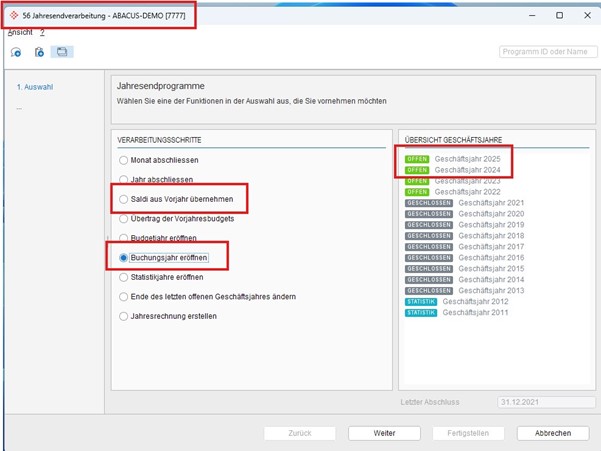
Task: Choose Übertrag der Vorjahresbudgets option
Action: pos(176,219)
